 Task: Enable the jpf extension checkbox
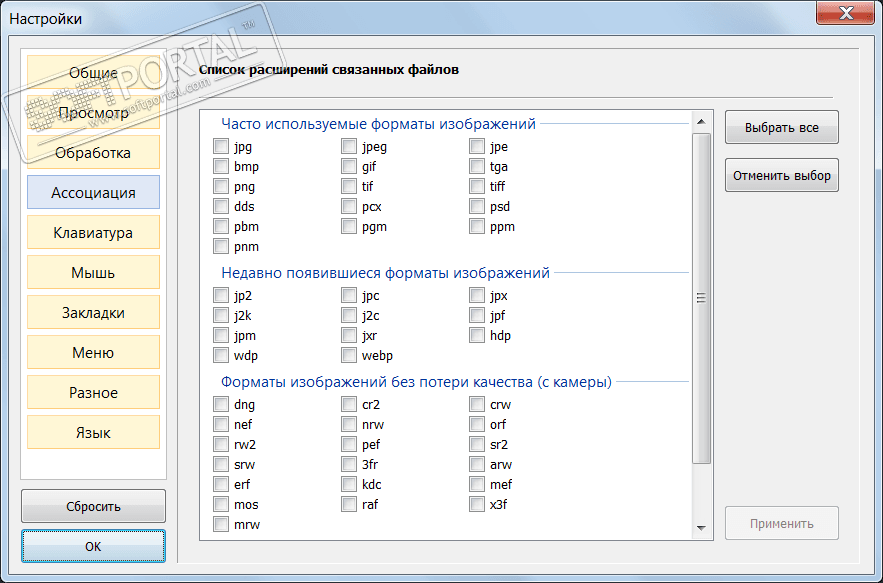(476, 315)
